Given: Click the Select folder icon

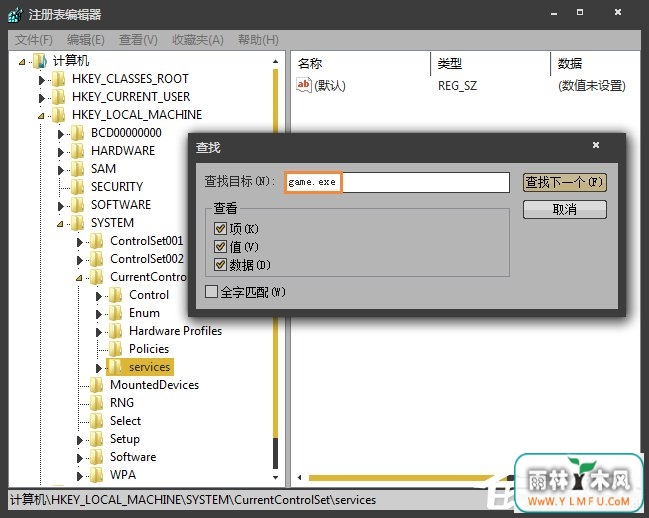Looking at the screenshot, I should [96, 421].
